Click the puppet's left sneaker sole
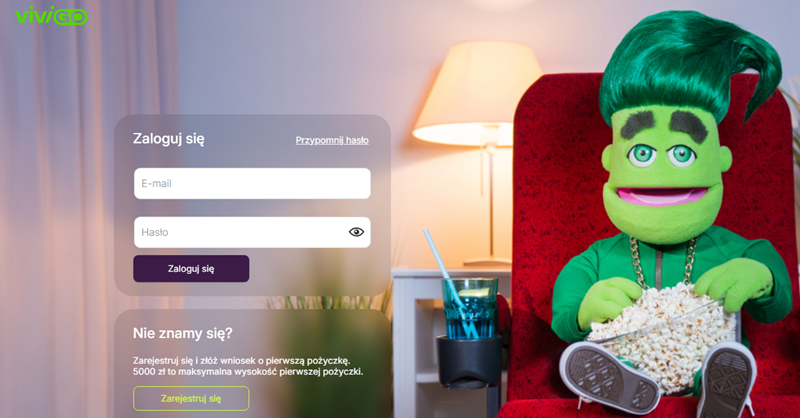 point(609,376)
